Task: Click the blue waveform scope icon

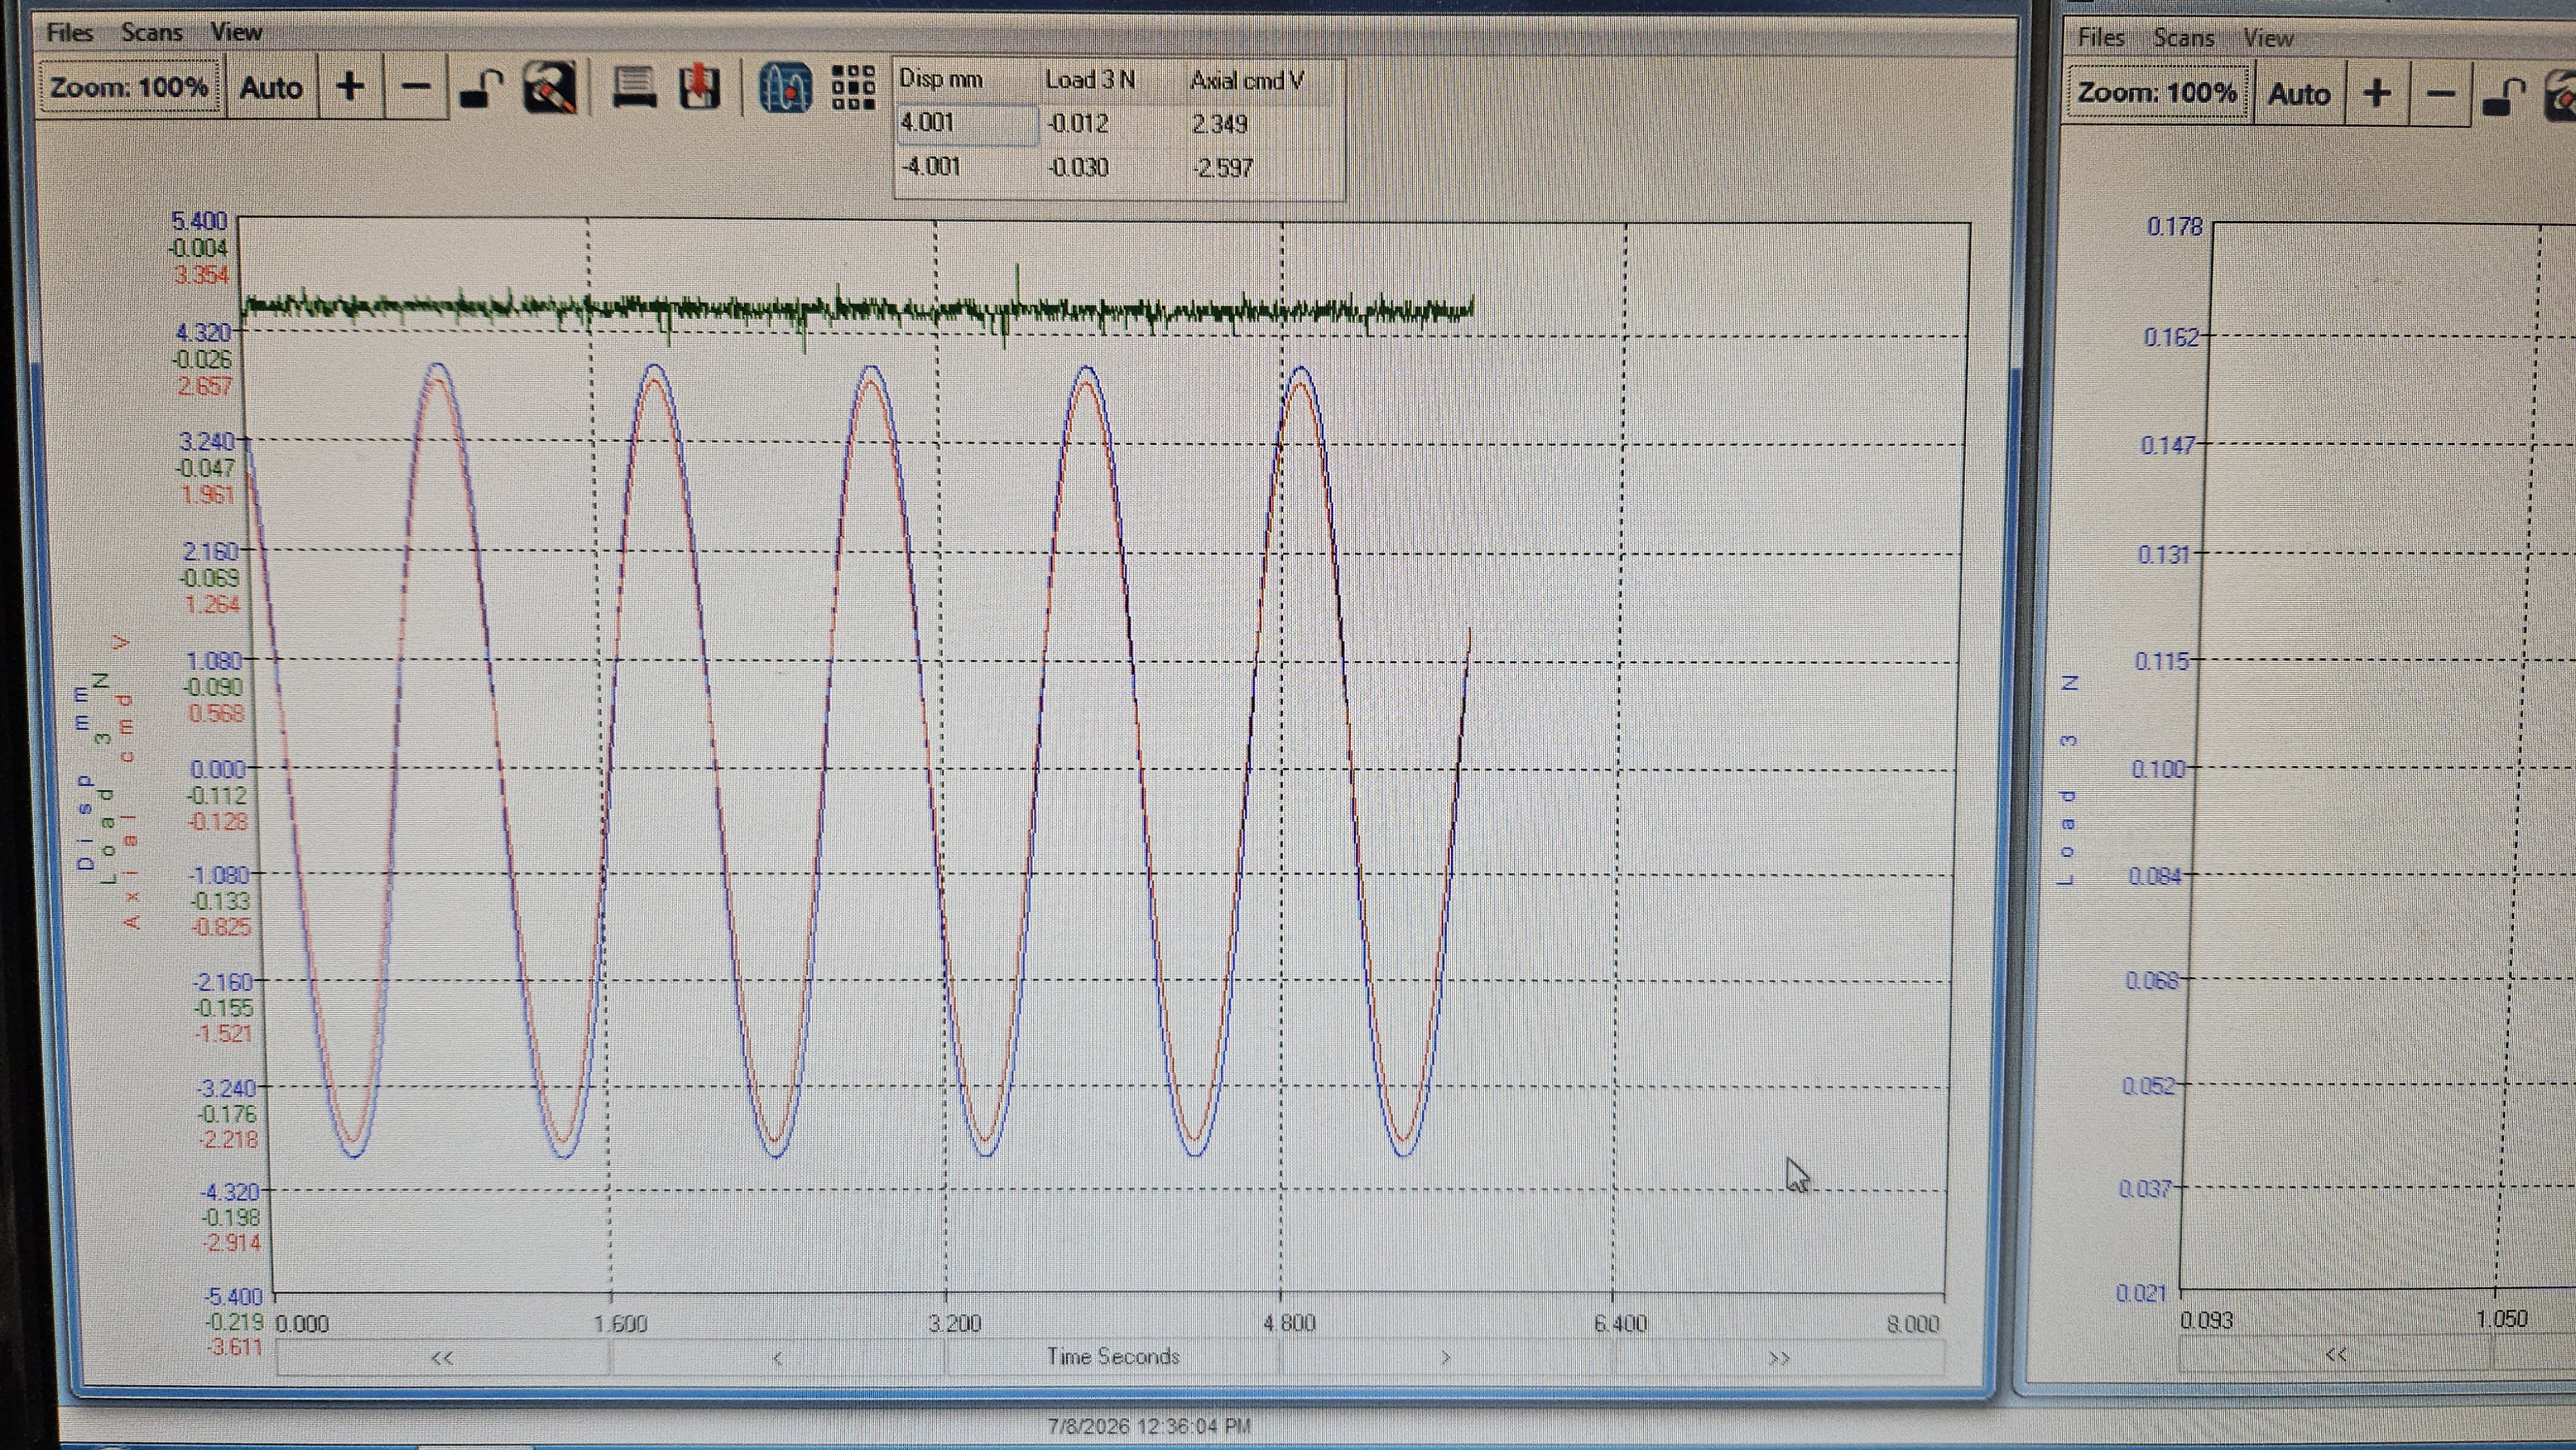Action: pos(785,88)
